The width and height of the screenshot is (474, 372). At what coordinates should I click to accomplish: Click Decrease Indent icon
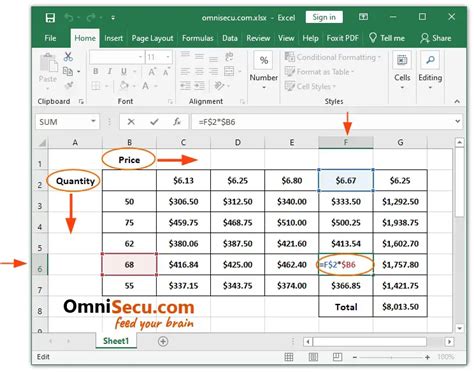coord(185,86)
